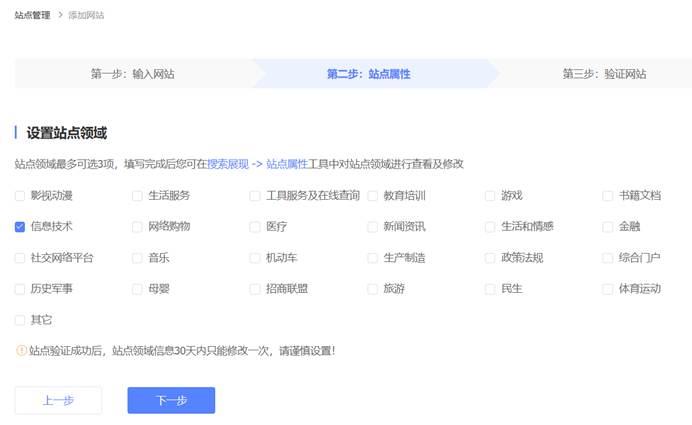The image size is (692, 425).
Task: Click the 下一步 button
Action: click(x=171, y=400)
